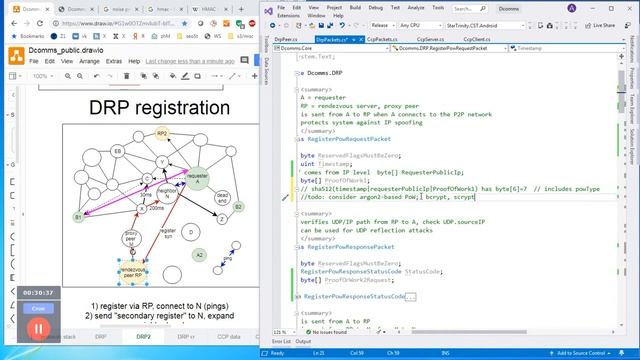Switch to CcpPackets.cs editor tab

point(382,40)
